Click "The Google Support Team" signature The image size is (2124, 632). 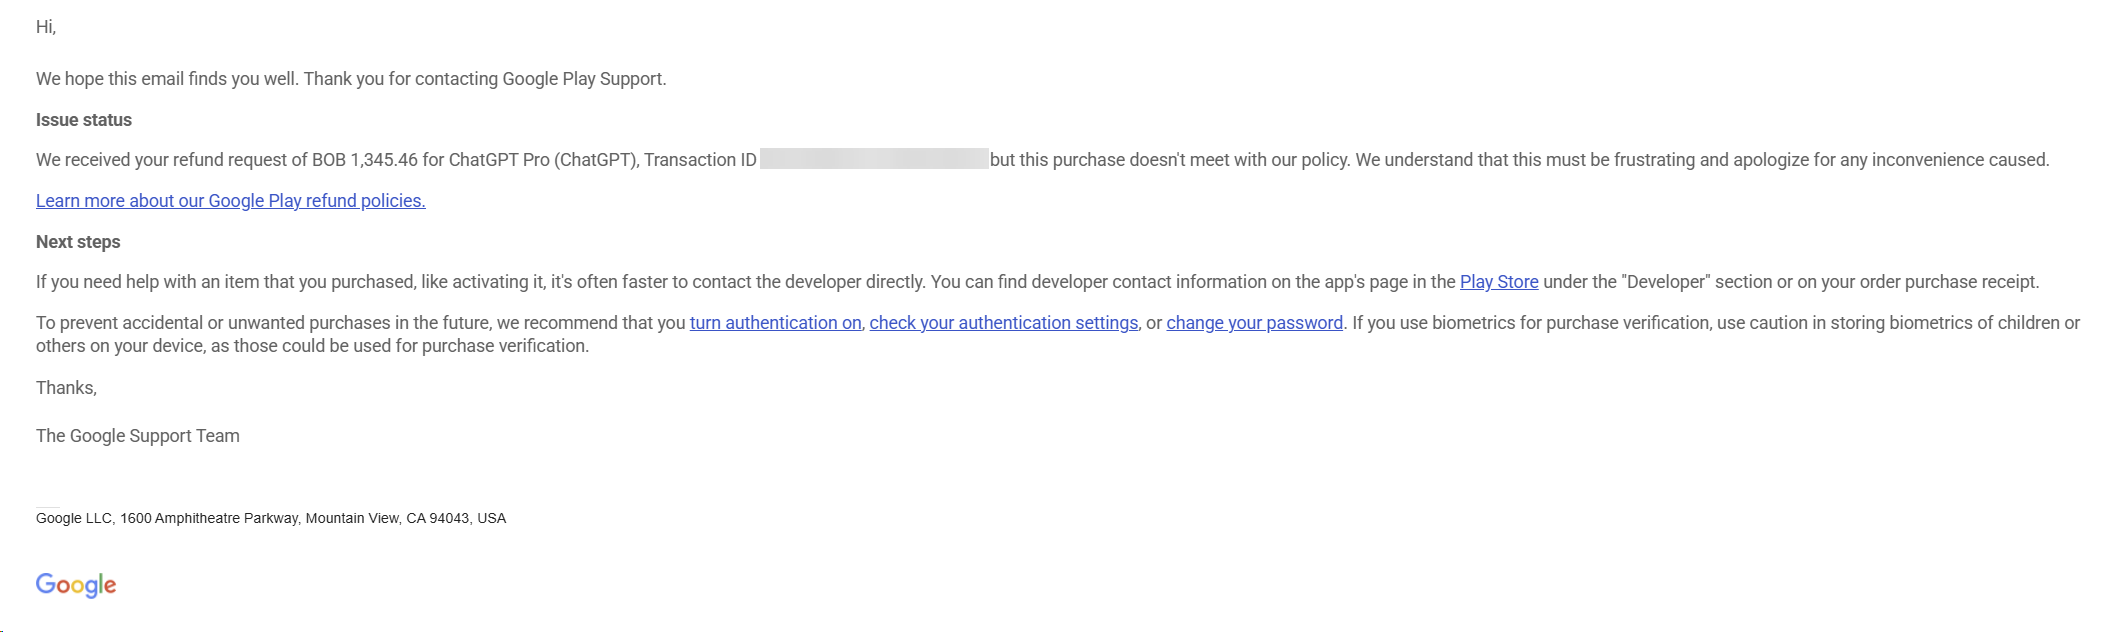click(138, 436)
